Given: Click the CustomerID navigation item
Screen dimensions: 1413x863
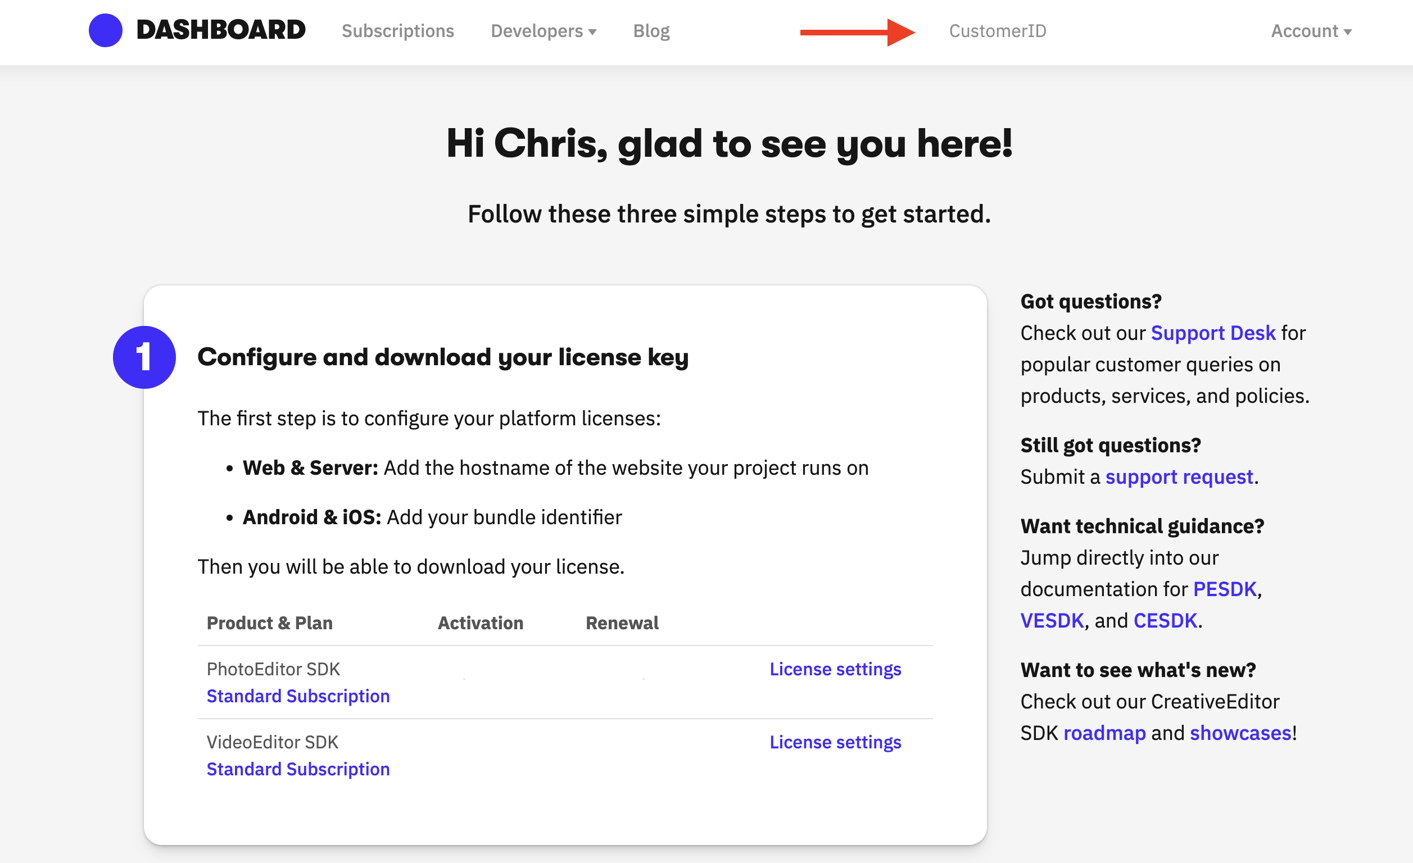Looking at the screenshot, I should (997, 31).
